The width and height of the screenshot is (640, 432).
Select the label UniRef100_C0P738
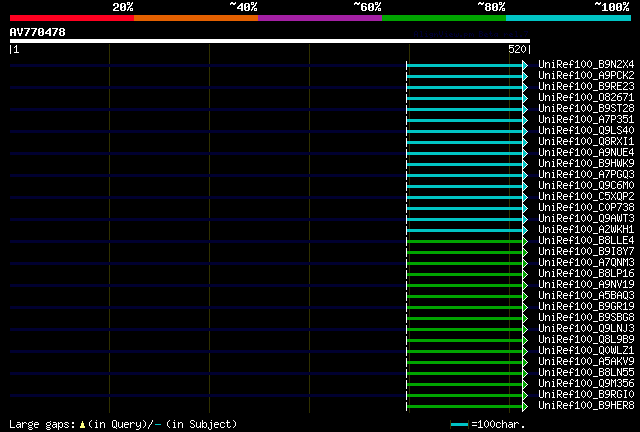[x=586, y=207]
